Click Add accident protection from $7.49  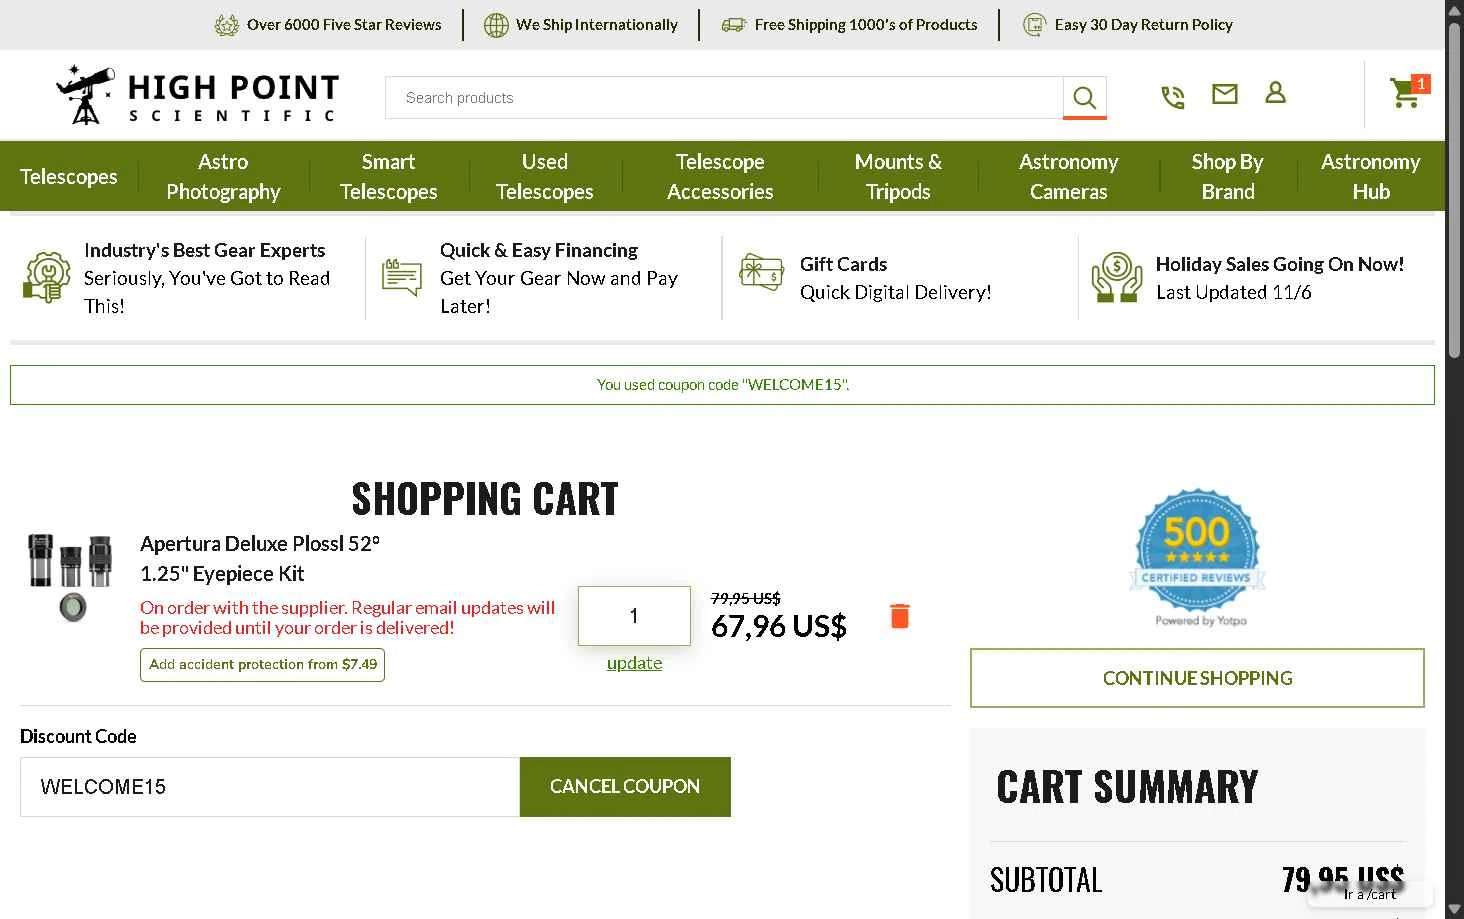point(262,665)
